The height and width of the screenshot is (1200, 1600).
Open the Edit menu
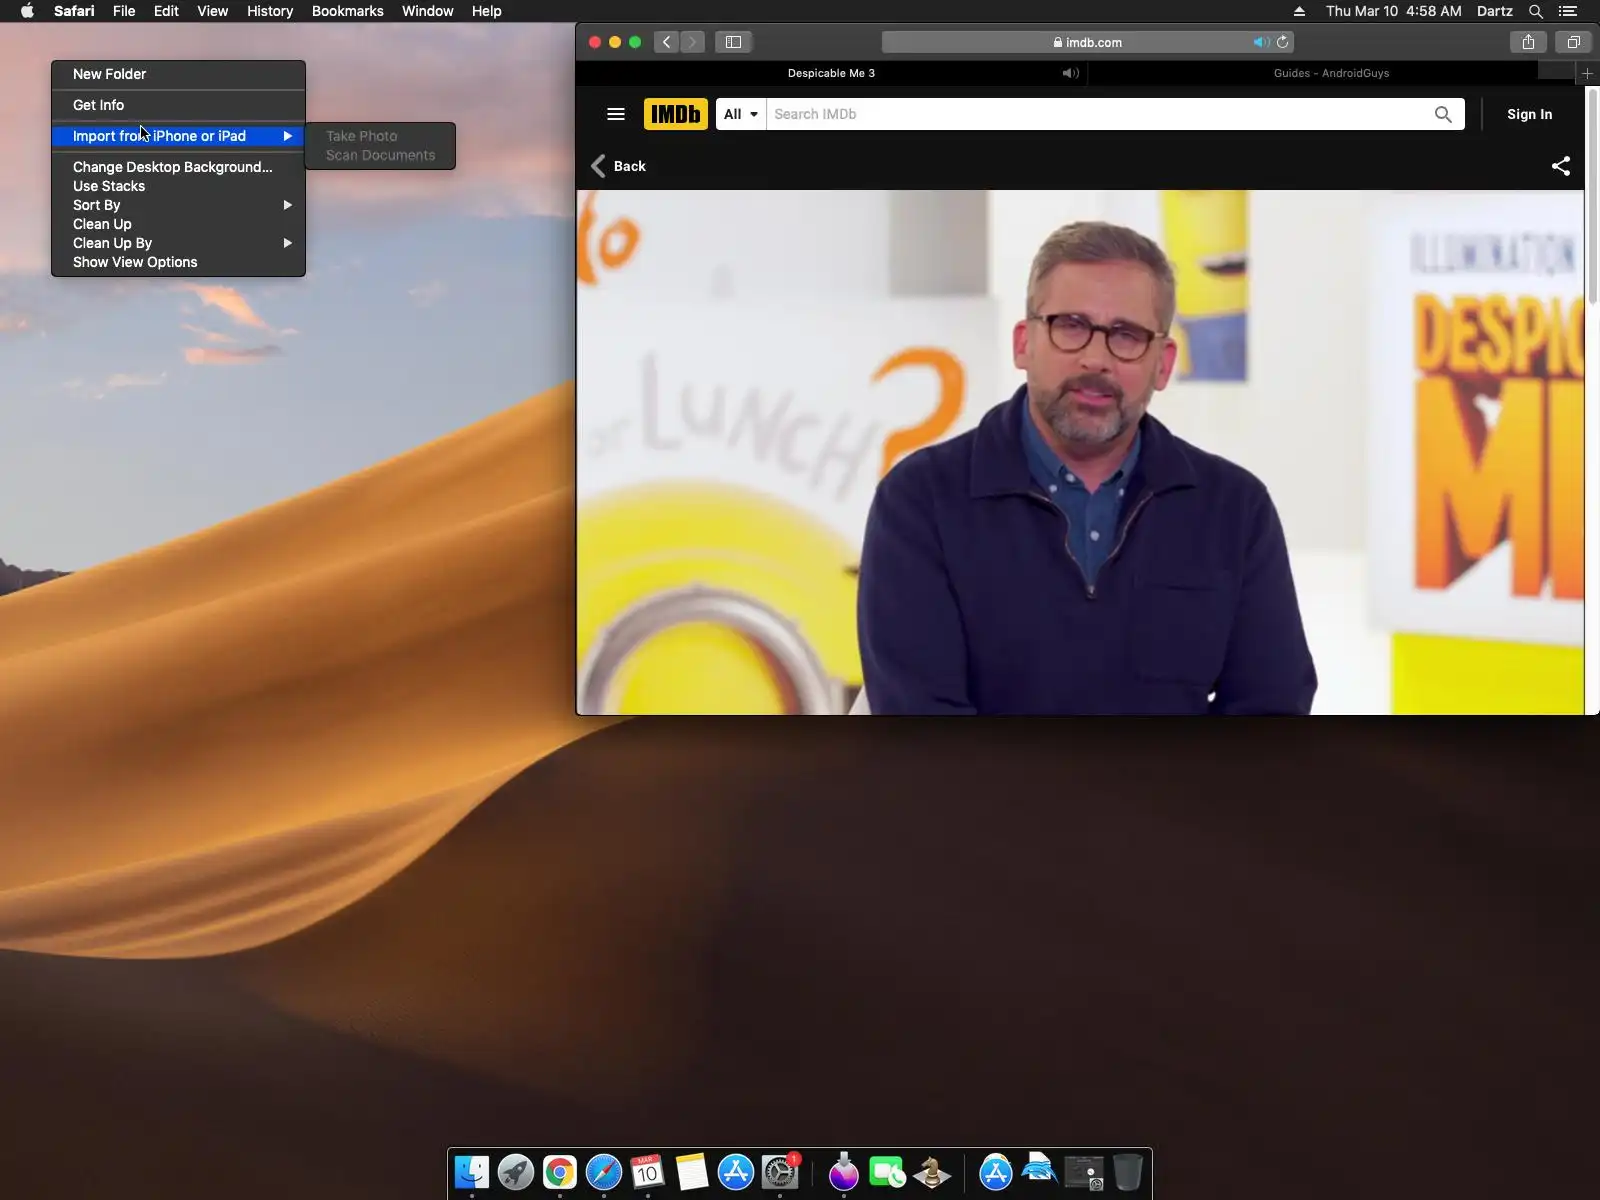pyautogui.click(x=166, y=11)
